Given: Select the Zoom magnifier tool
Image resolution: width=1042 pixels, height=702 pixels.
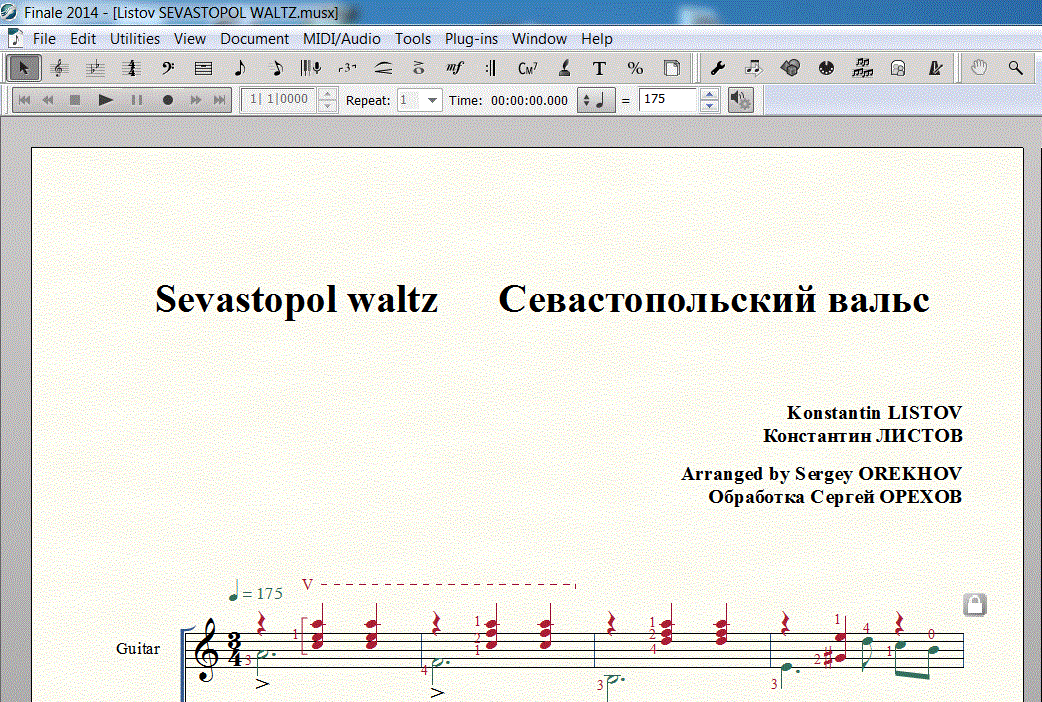Looking at the screenshot, I should (x=1015, y=68).
